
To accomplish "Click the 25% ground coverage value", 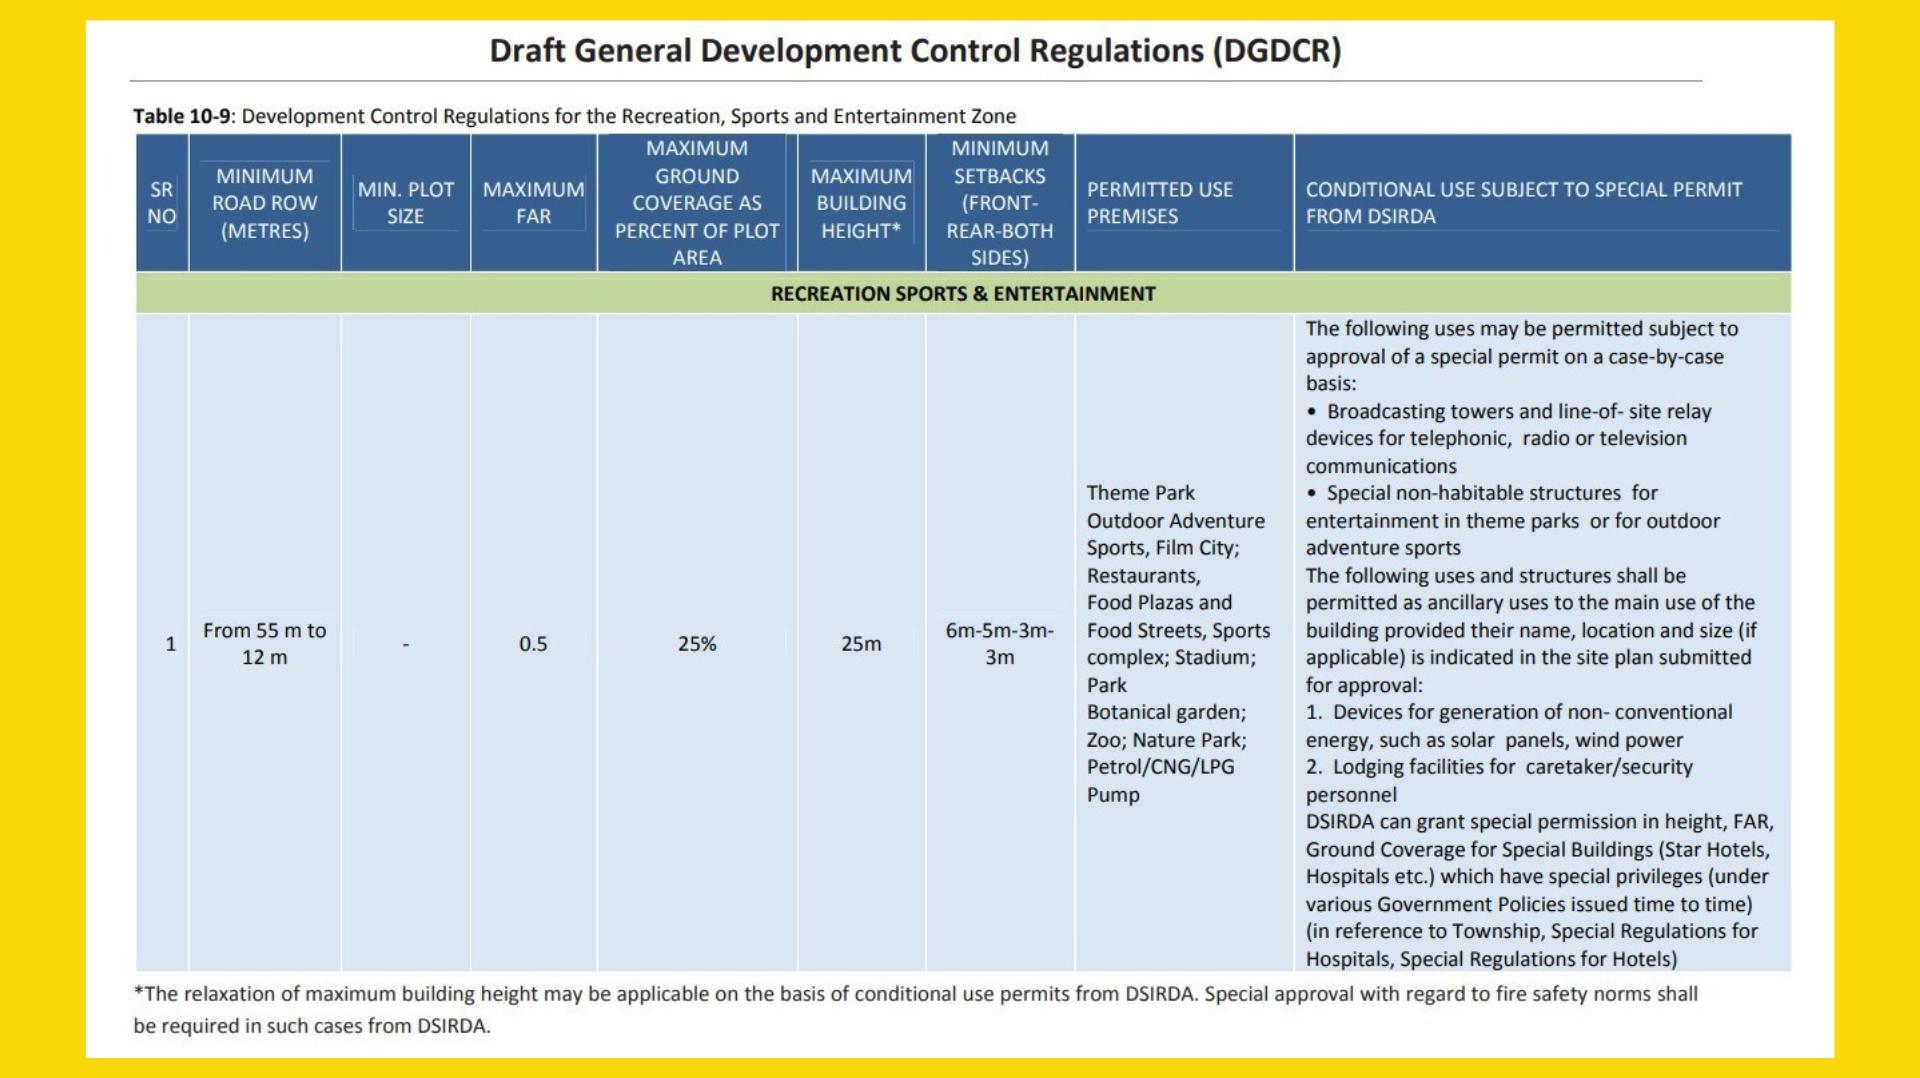I will 696,644.
